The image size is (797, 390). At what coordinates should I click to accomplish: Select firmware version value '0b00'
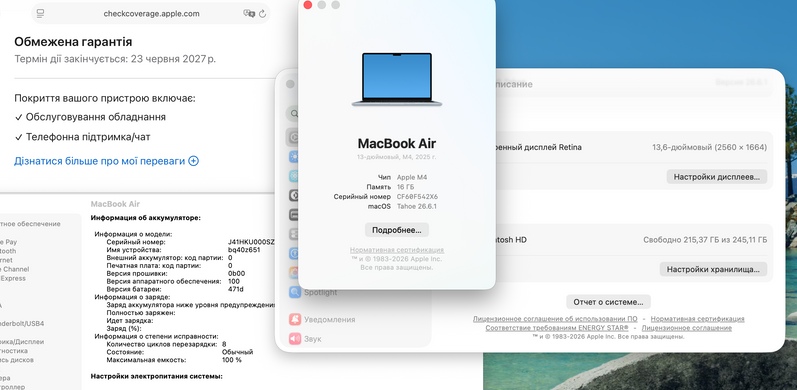pos(236,274)
